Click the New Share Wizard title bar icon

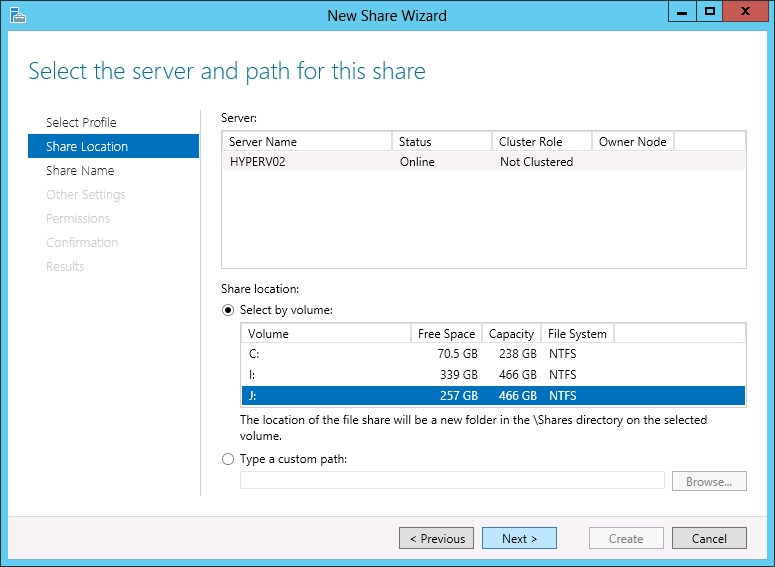coord(18,15)
